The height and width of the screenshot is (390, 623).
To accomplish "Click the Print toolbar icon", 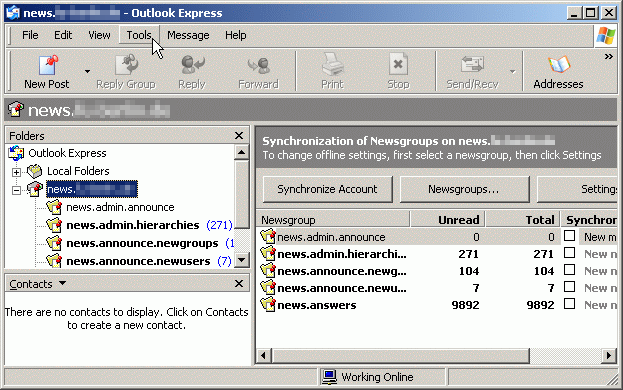I will (x=332, y=64).
